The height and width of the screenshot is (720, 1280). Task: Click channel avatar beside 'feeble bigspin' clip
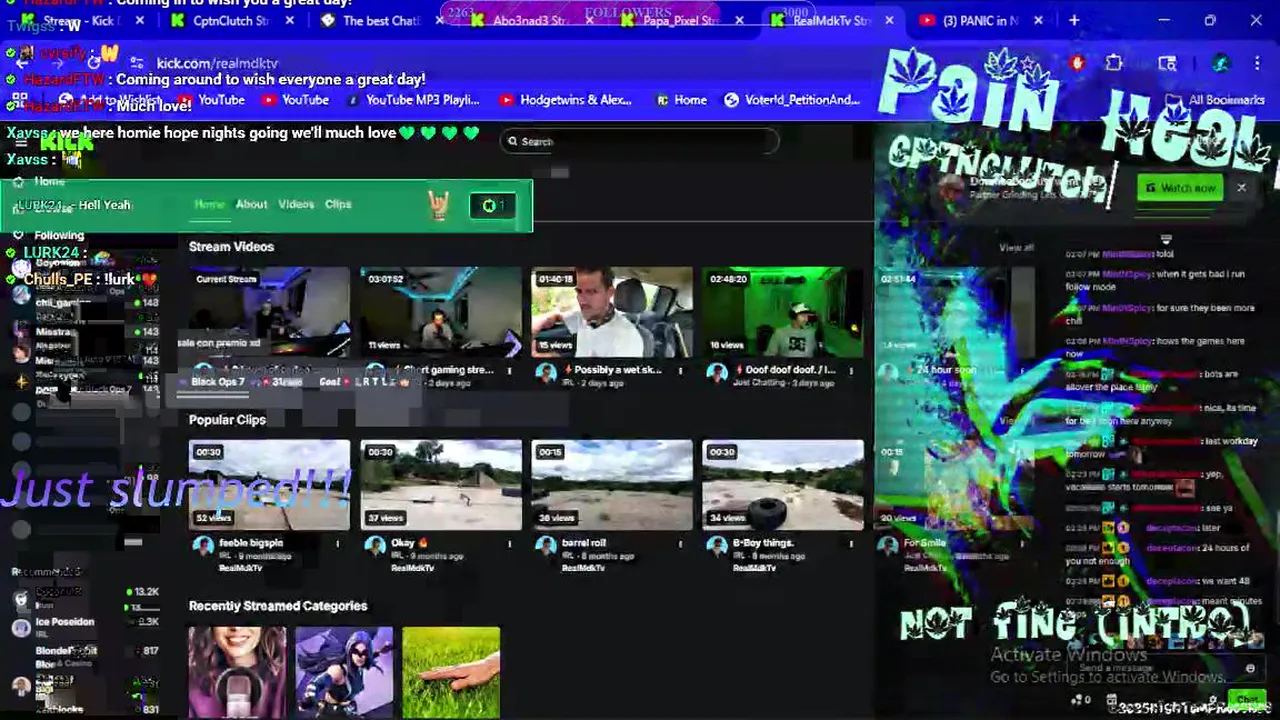click(203, 545)
